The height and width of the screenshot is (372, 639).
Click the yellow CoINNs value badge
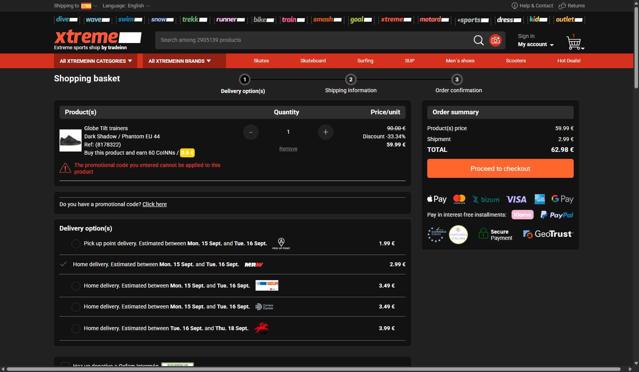pos(187,153)
